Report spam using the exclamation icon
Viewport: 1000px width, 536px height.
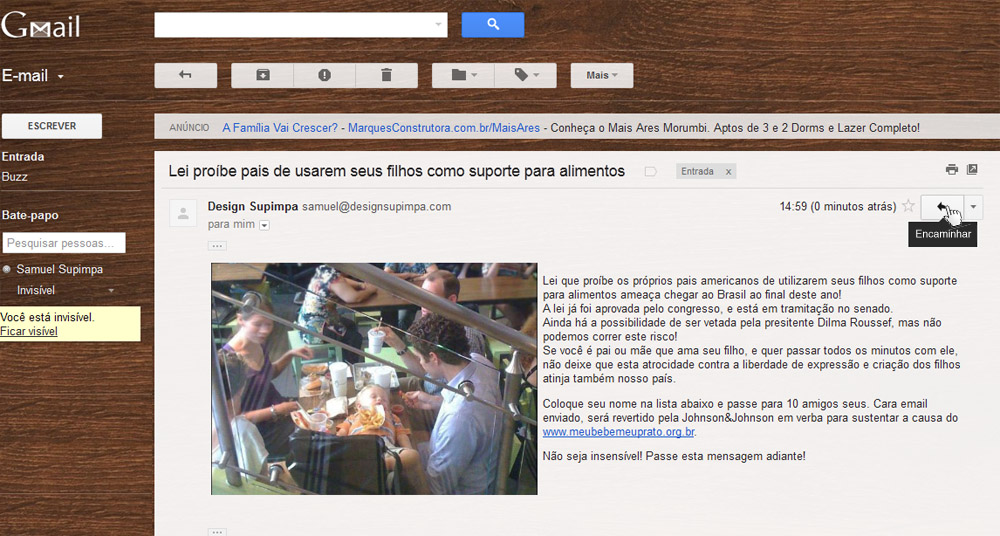(x=325, y=75)
